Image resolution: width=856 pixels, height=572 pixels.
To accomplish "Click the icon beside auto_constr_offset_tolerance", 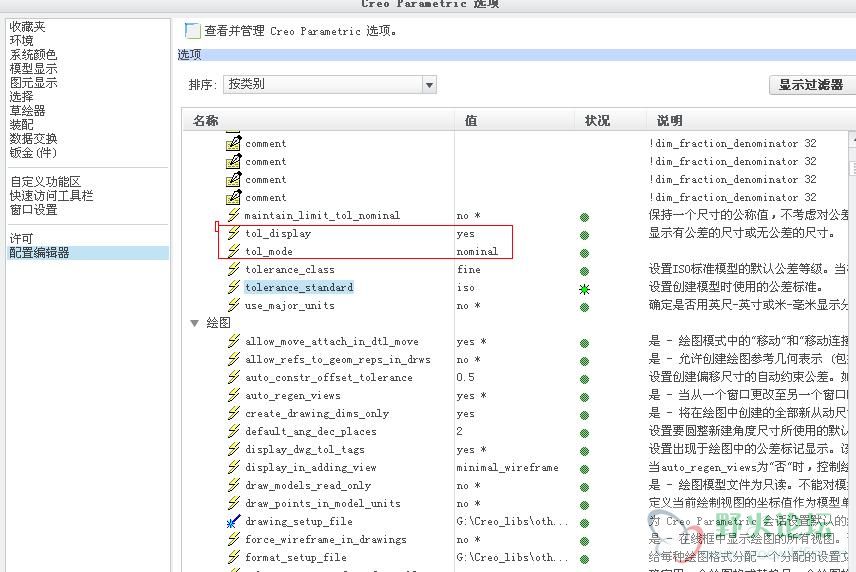I will (234, 377).
